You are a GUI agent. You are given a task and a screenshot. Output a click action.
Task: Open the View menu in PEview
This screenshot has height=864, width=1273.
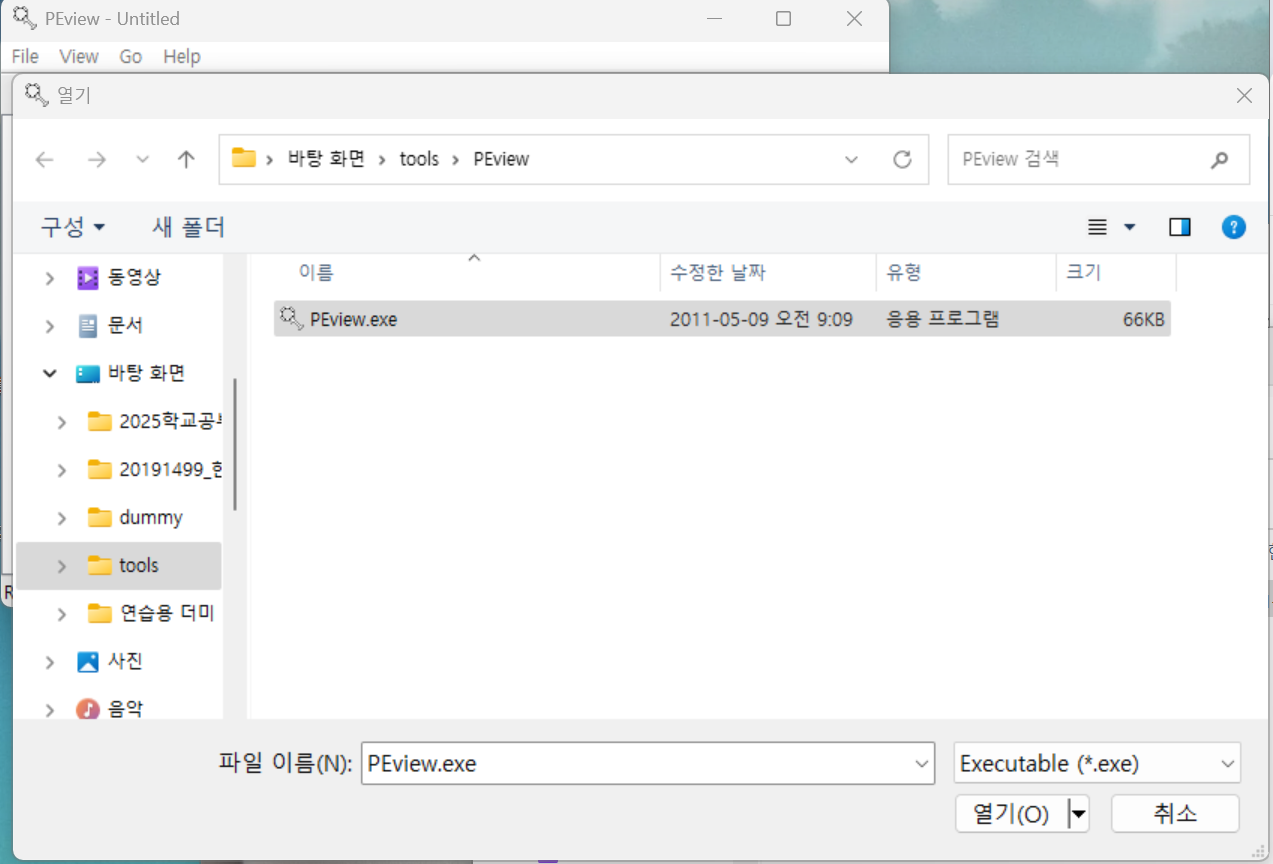pos(79,57)
